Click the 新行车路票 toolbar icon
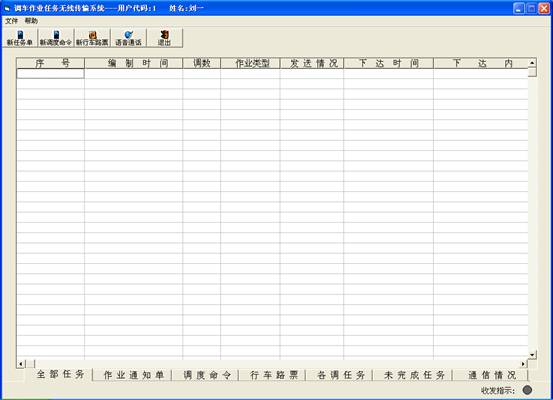The image size is (553, 400). coord(92,38)
